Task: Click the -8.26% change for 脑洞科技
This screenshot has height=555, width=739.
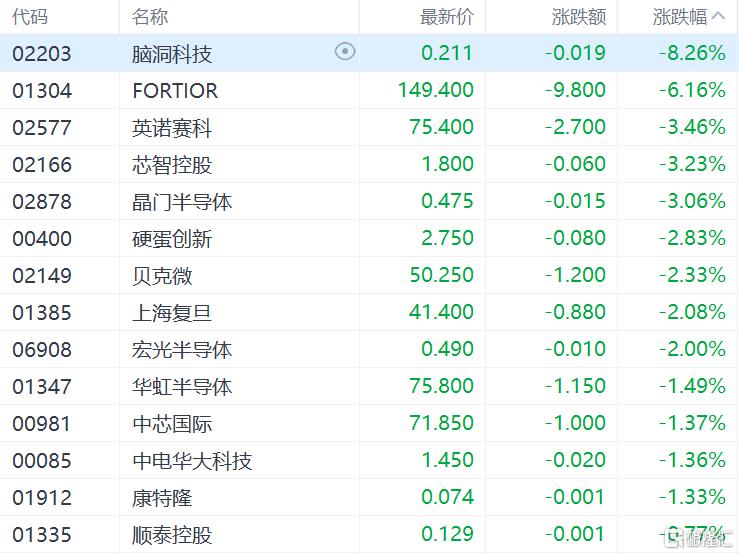Action: pyautogui.click(x=692, y=53)
